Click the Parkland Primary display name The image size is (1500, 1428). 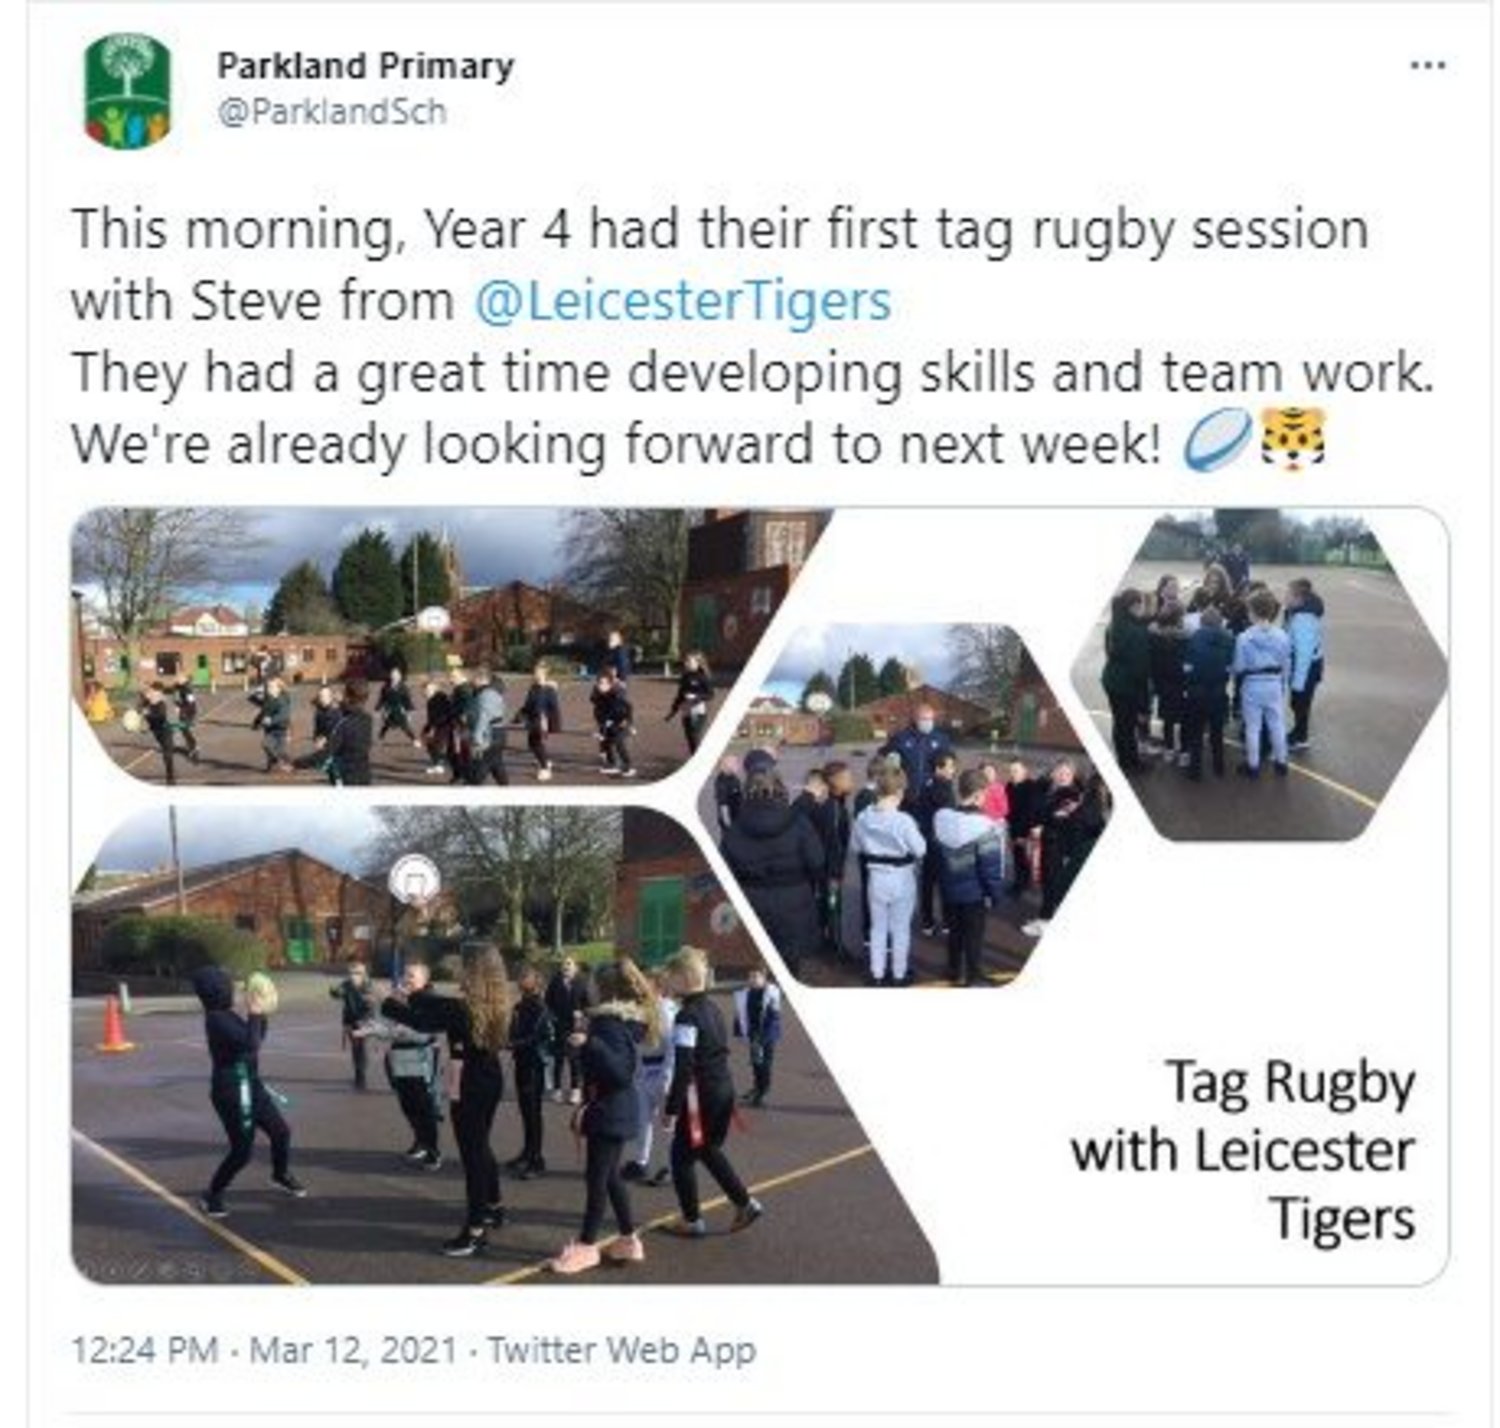365,66
